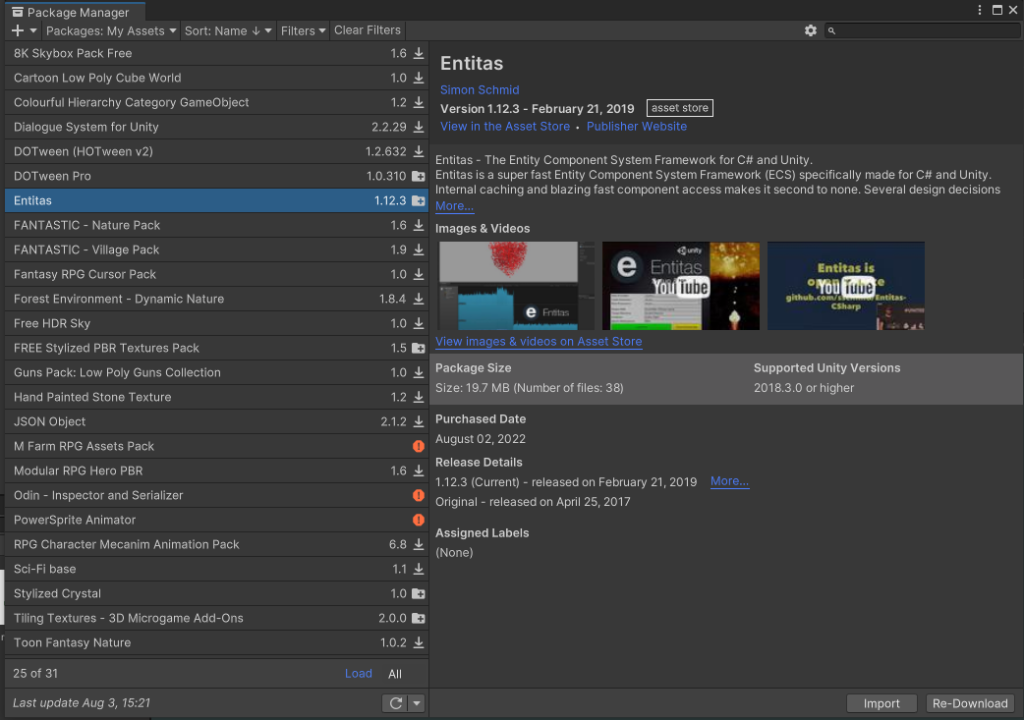Download Guns Pack: Low Poly Guns Collection
The height and width of the screenshot is (720, 1024).
(419, 372)
